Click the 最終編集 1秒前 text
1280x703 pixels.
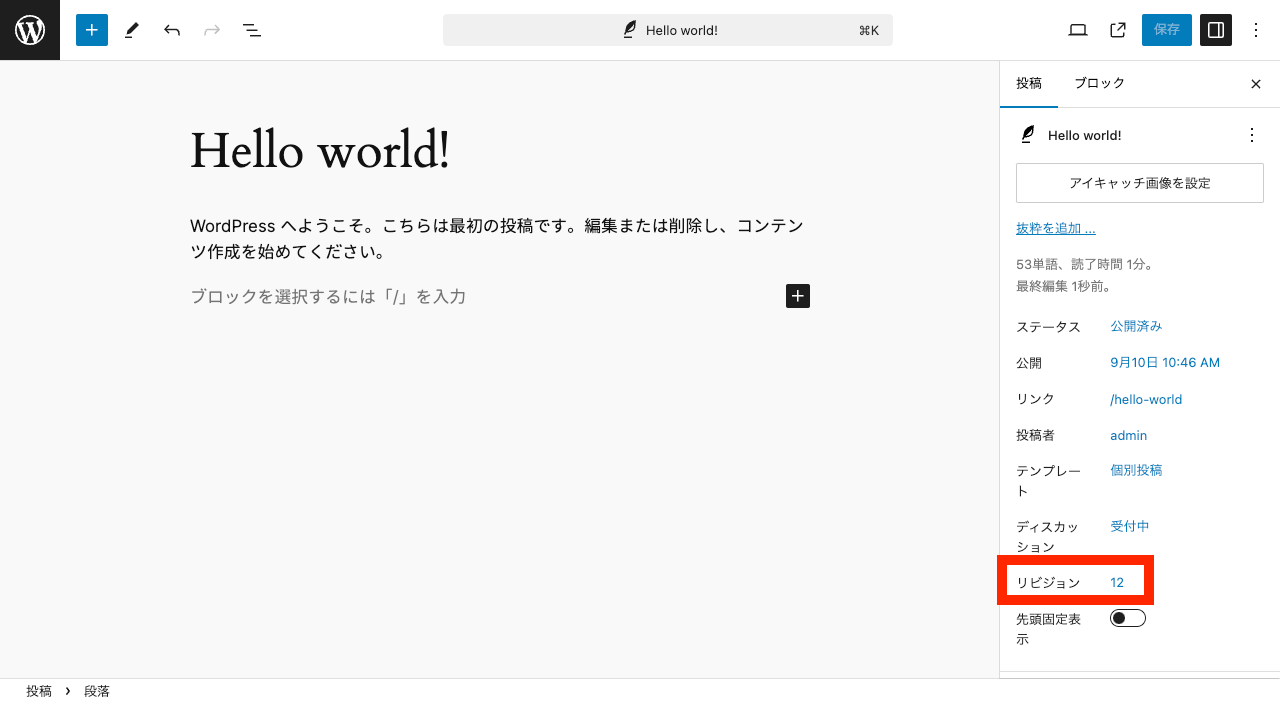[1064, 286]
